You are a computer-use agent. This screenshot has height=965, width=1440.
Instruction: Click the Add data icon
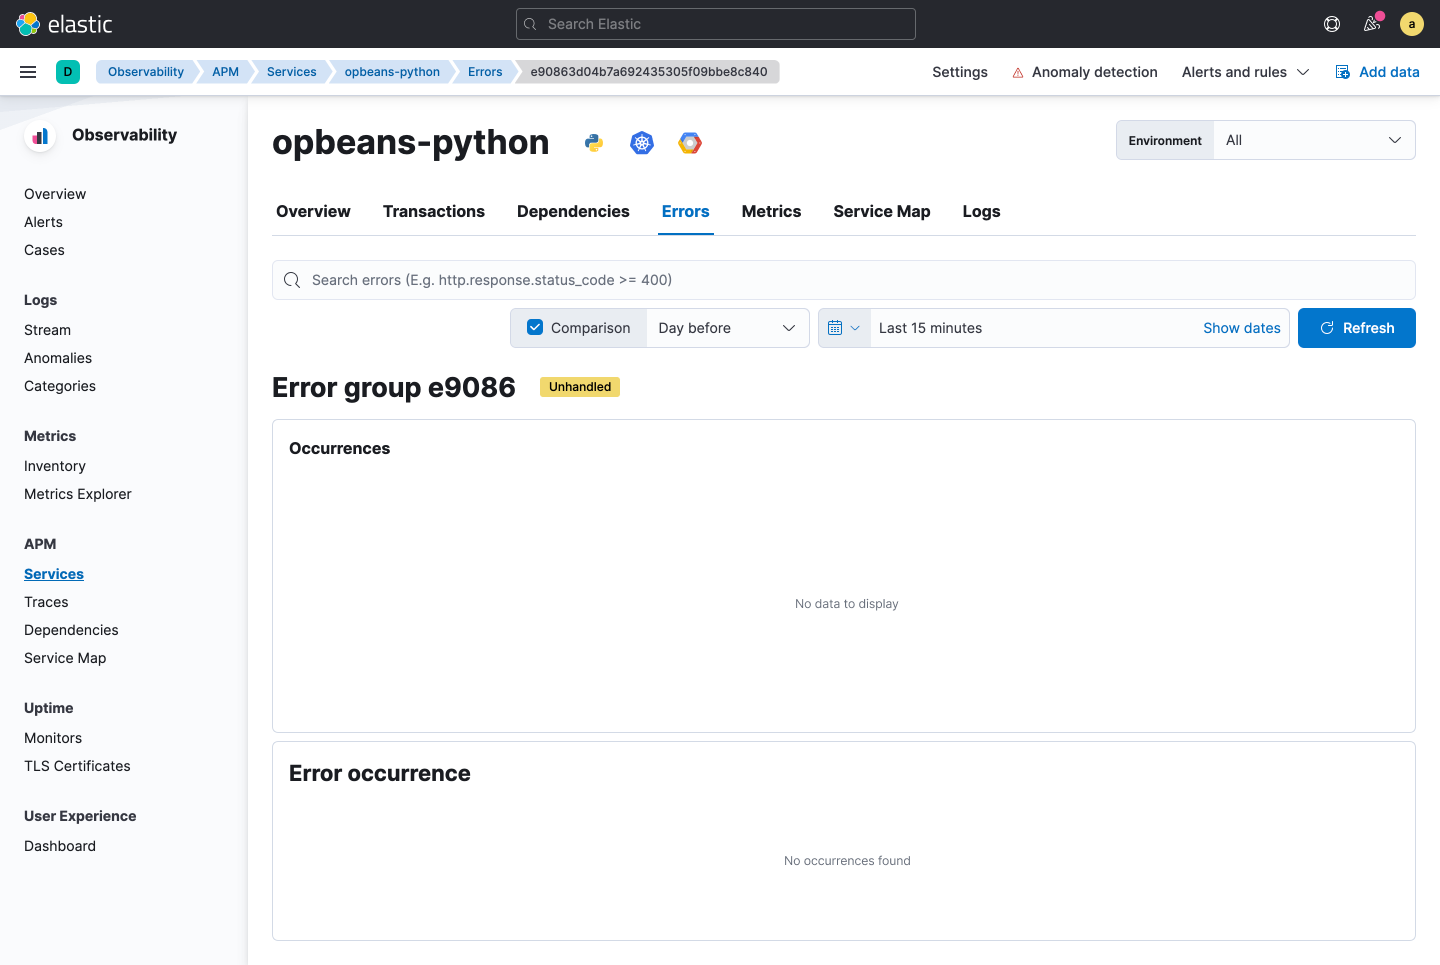(x=1343, y=72)
